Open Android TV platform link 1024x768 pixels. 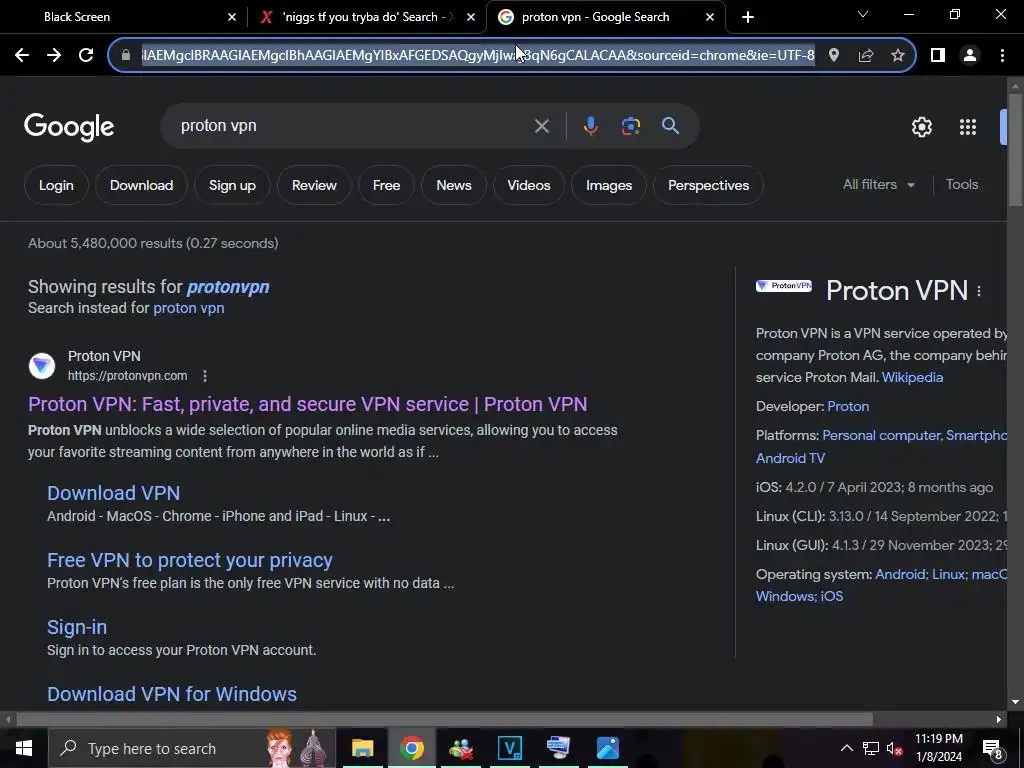point(790,458)
